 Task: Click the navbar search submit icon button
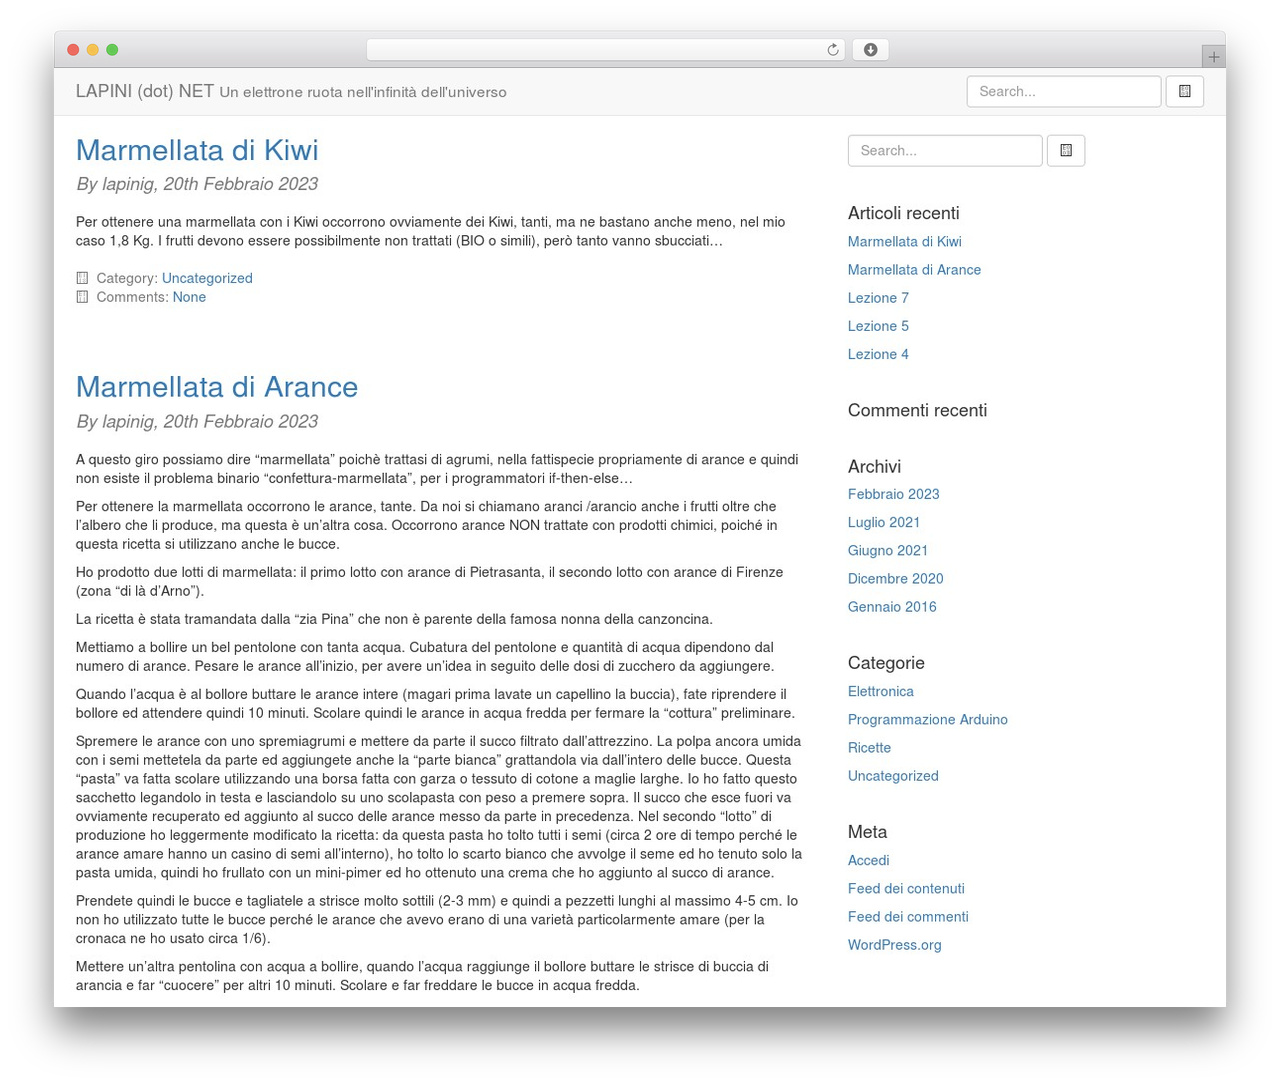pos(1185,91)
